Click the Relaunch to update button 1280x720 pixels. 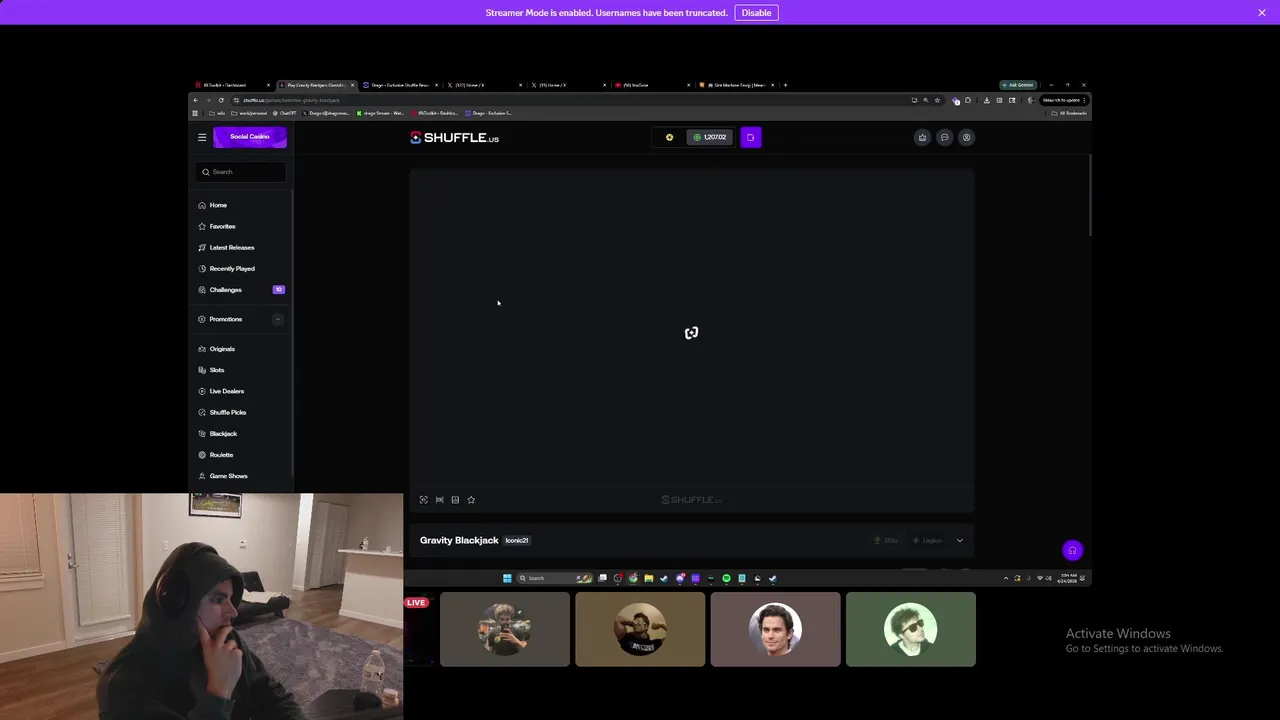(x=1063, y=100)
